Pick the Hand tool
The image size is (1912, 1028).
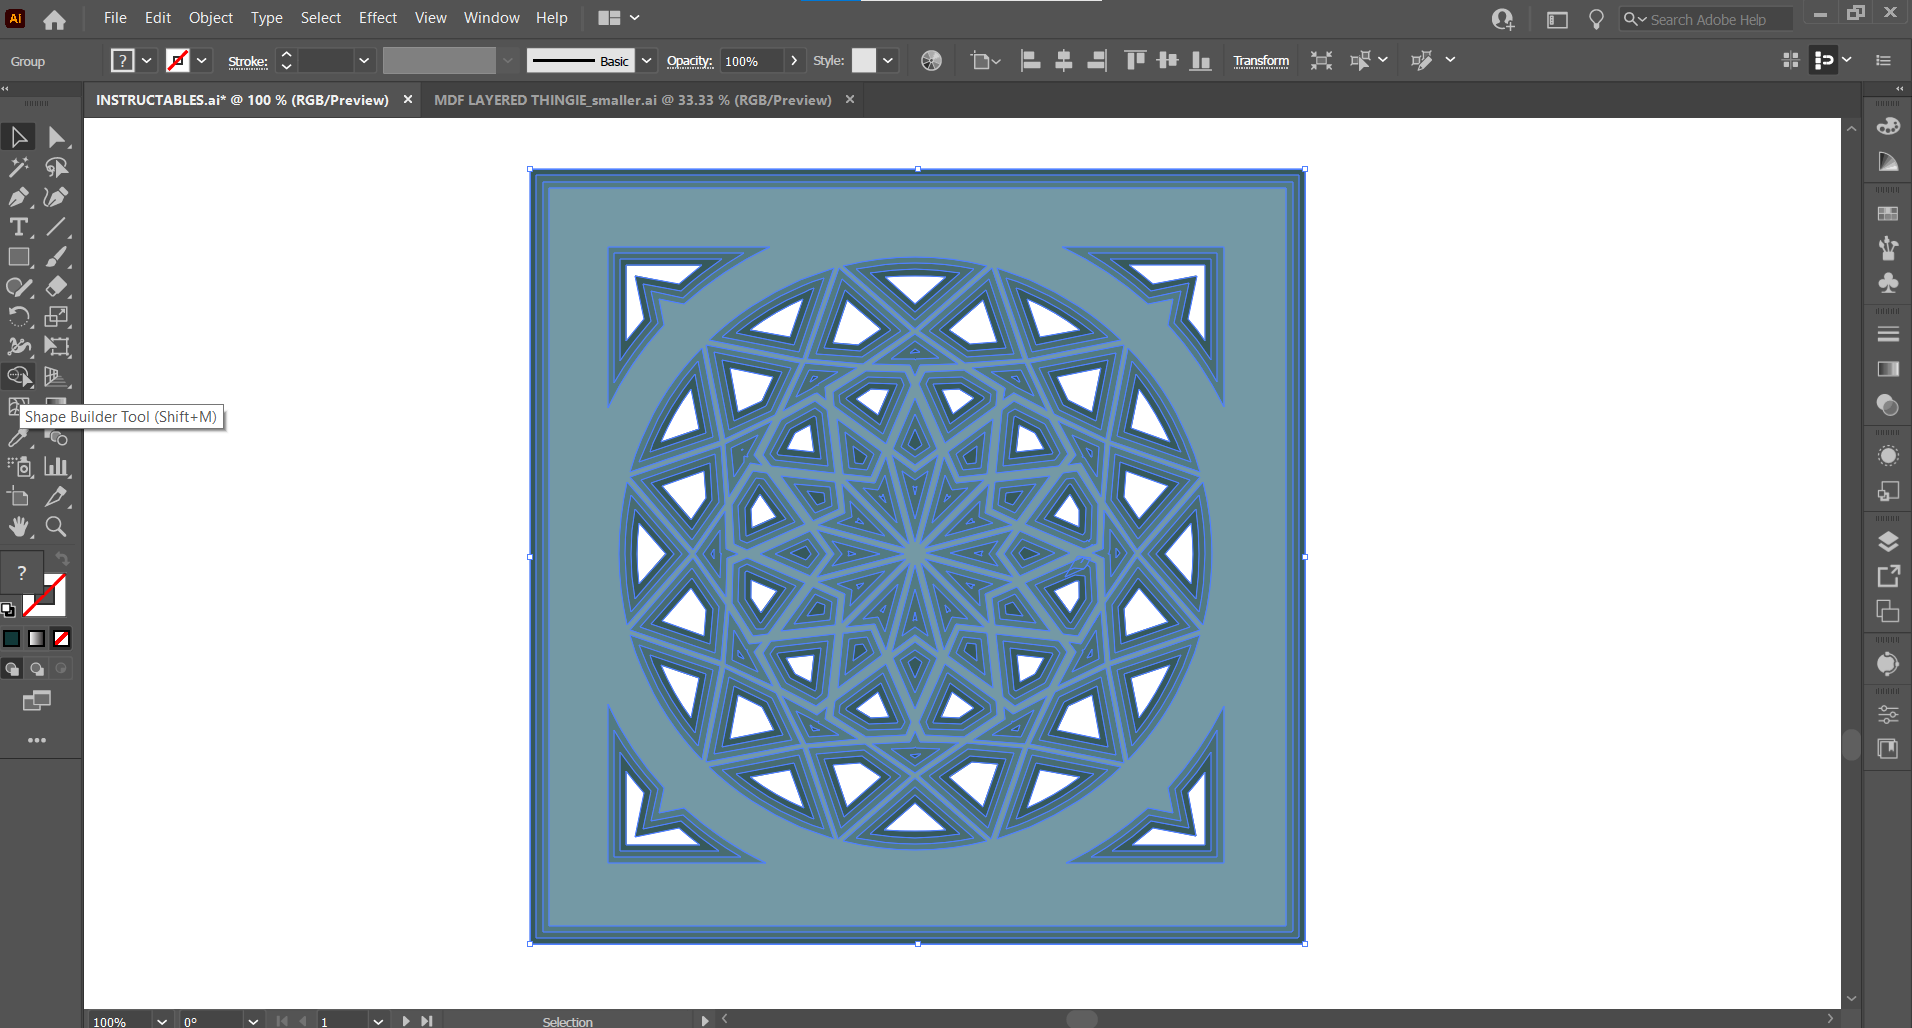[19, 527]
